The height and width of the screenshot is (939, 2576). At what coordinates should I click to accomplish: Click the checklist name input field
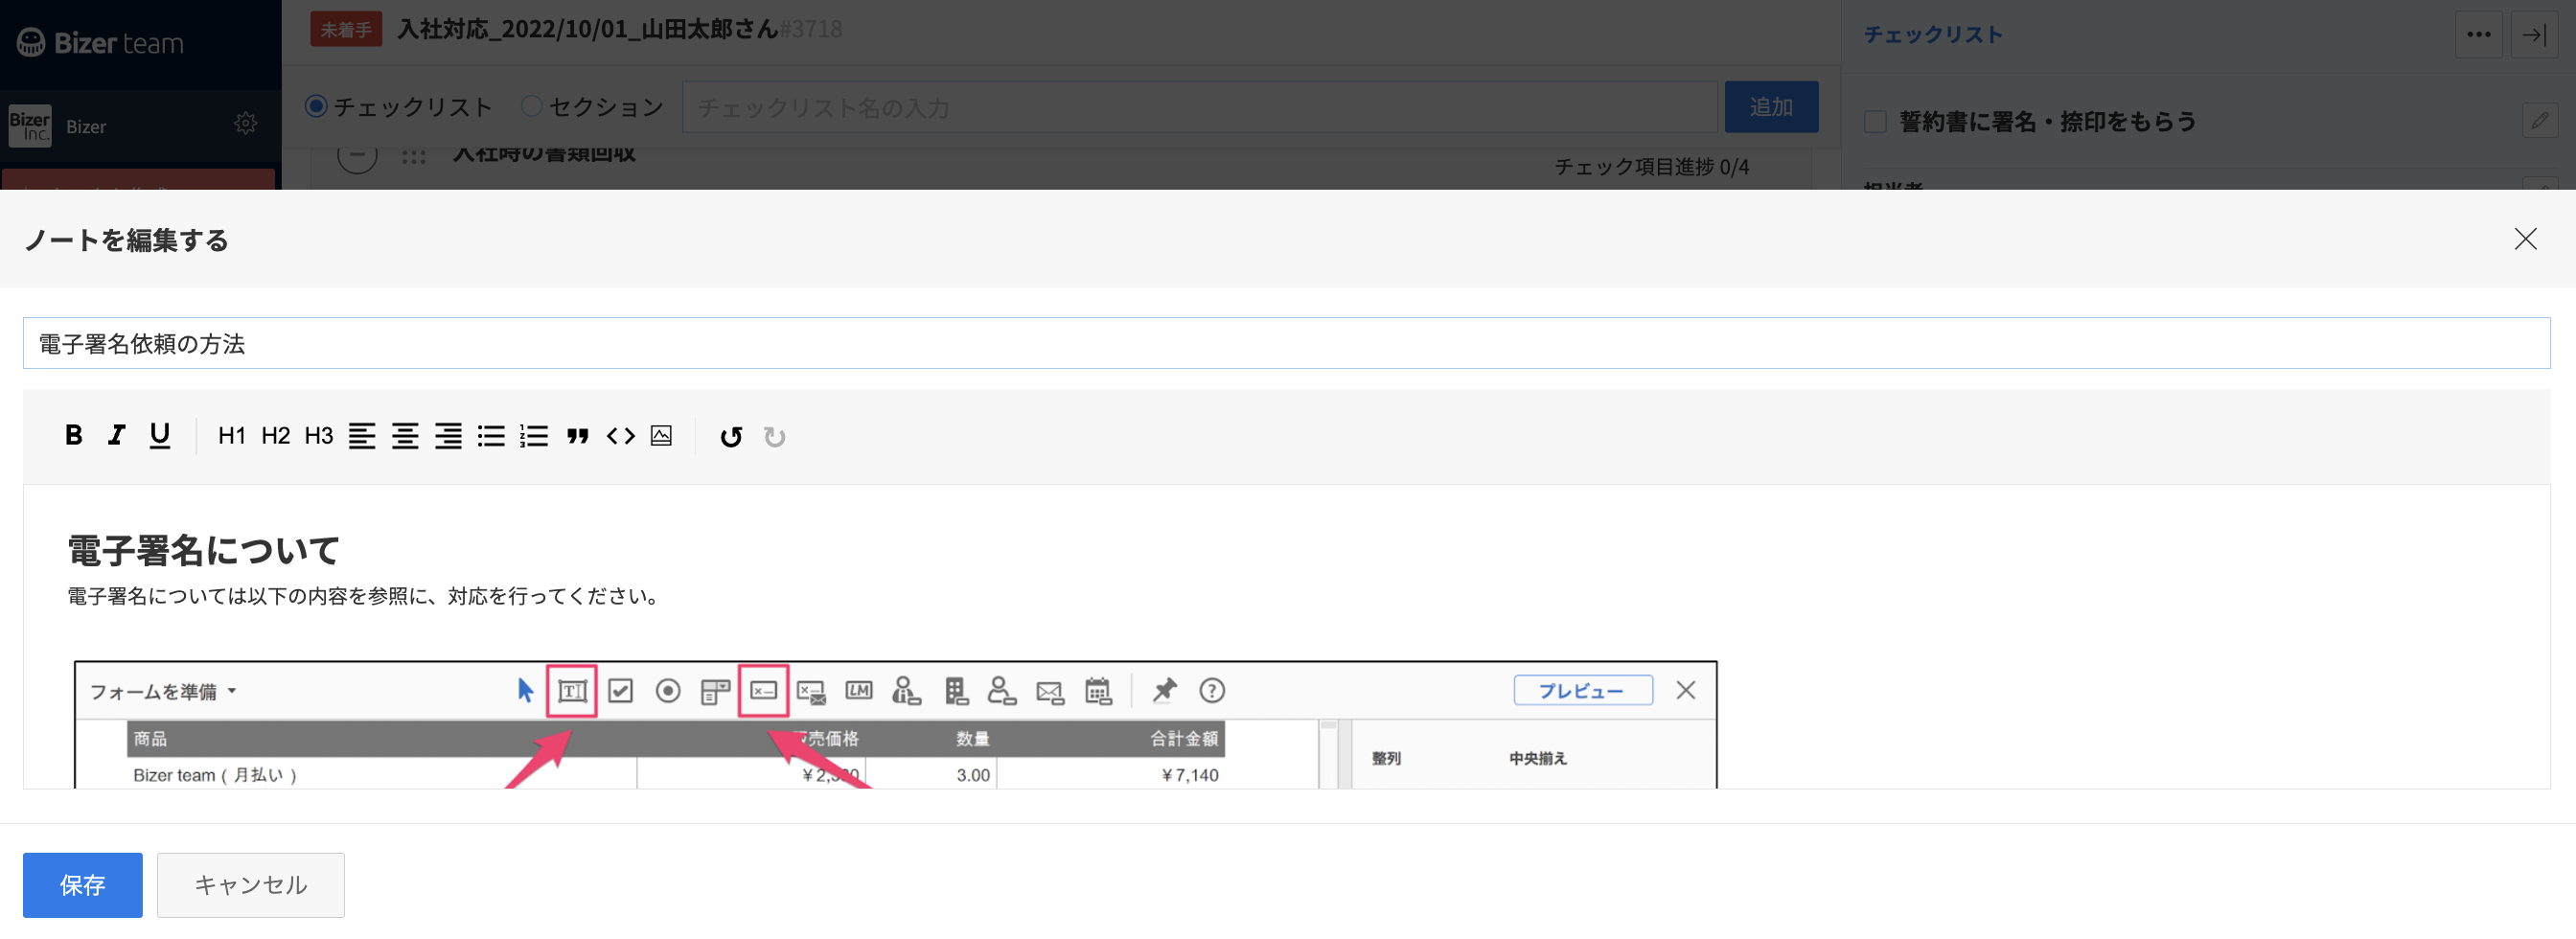pyautogui.click(x=1199, y=107)
